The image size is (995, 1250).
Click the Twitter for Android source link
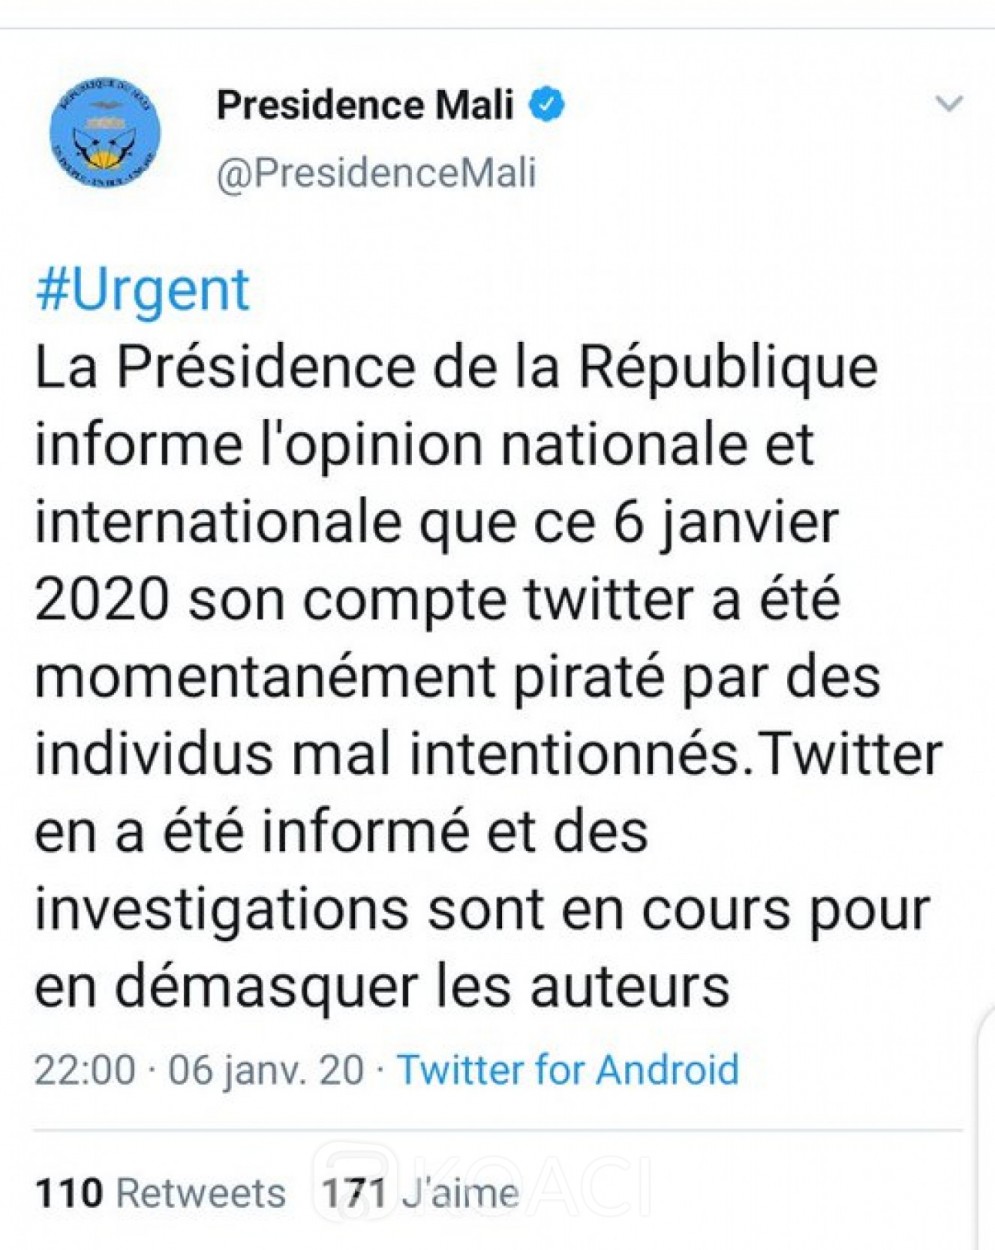point(568,1070)
